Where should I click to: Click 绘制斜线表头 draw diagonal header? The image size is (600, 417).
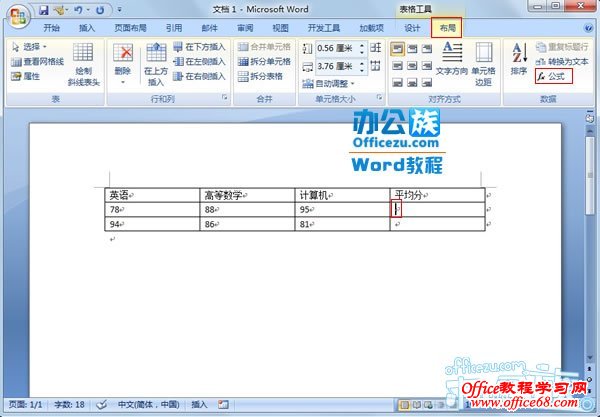pyautogui.click(x=83, y=64)
